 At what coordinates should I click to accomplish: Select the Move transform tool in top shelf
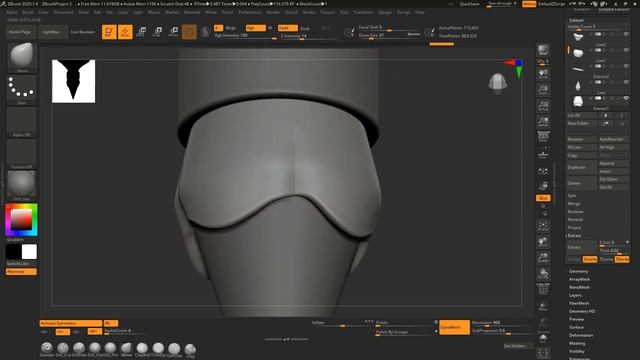click(141, 32)
